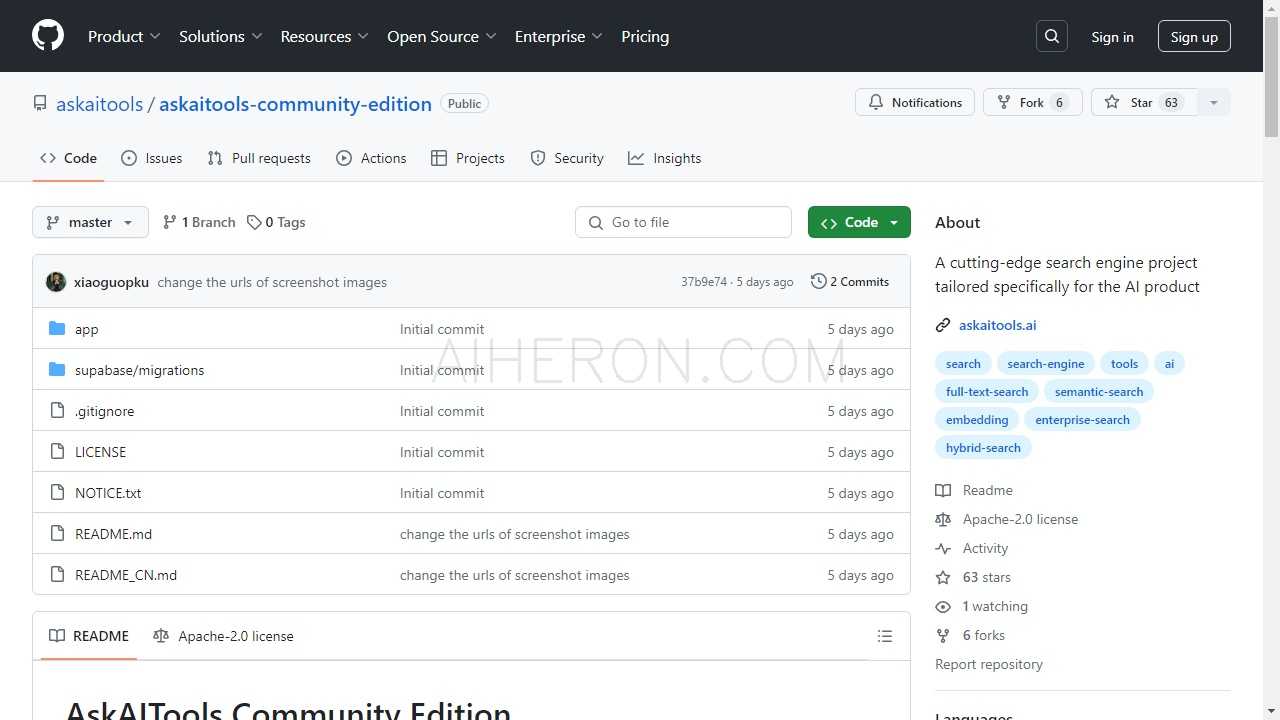Open the Security tab
This screenshot has height=720, width=1280.
click(567, 158)
